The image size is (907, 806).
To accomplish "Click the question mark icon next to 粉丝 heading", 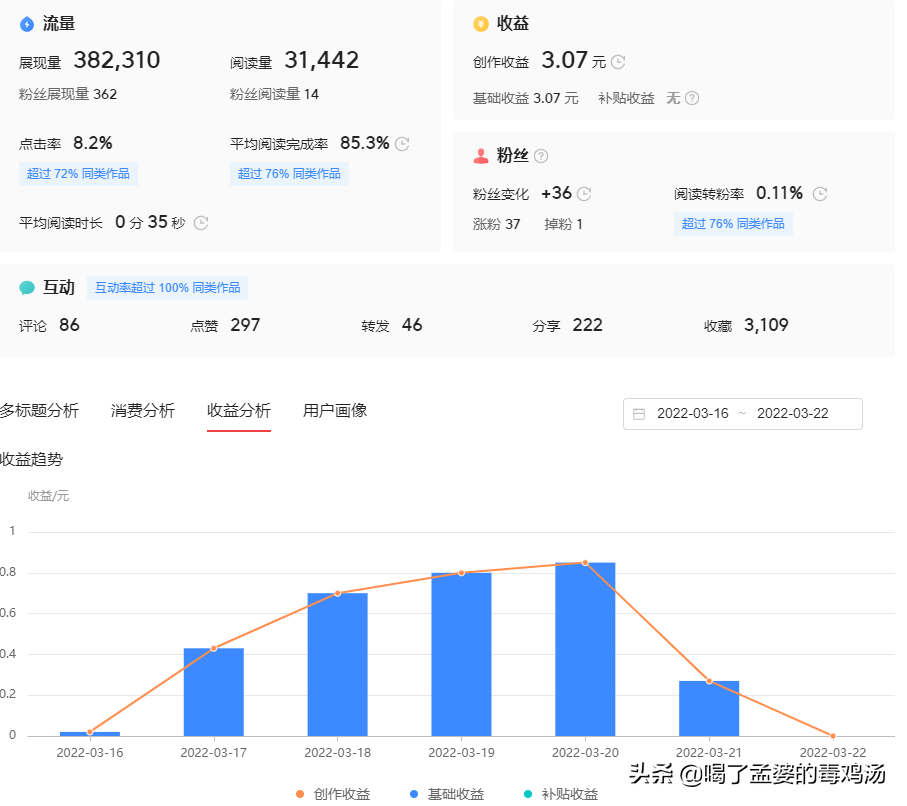I will pos(541,156).
